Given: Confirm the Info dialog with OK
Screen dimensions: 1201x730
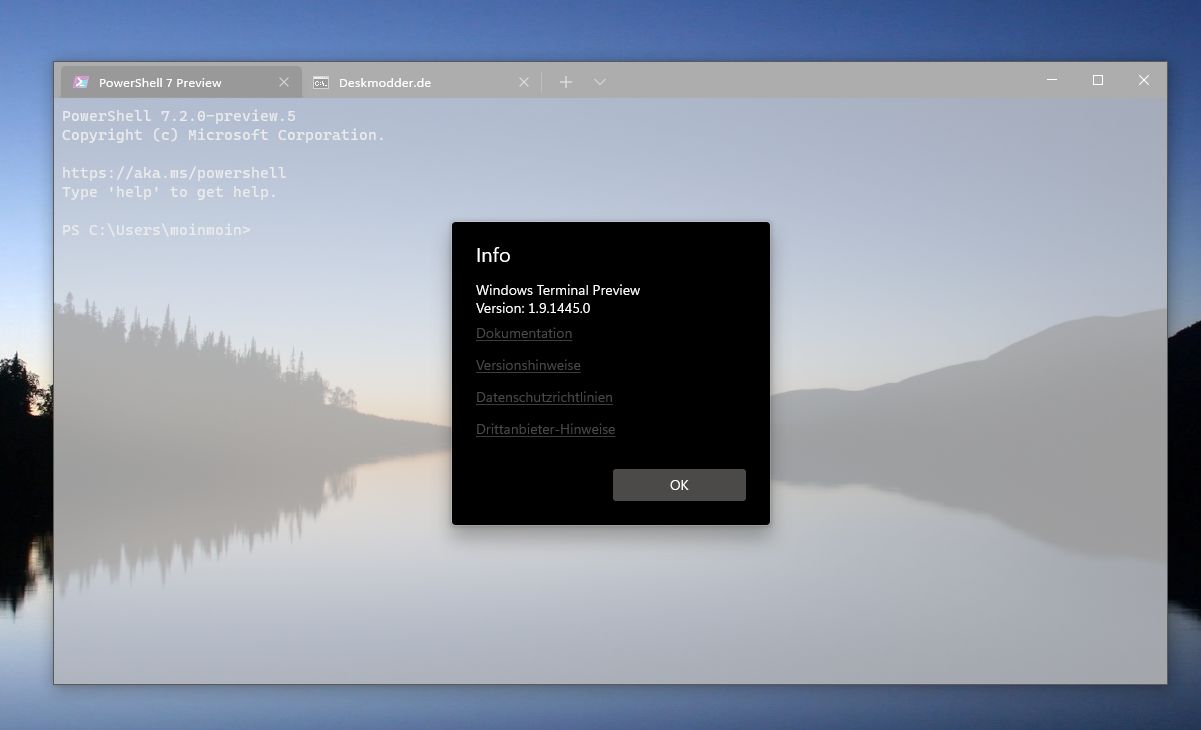Looking at the screenshot, I should point(679,485).
